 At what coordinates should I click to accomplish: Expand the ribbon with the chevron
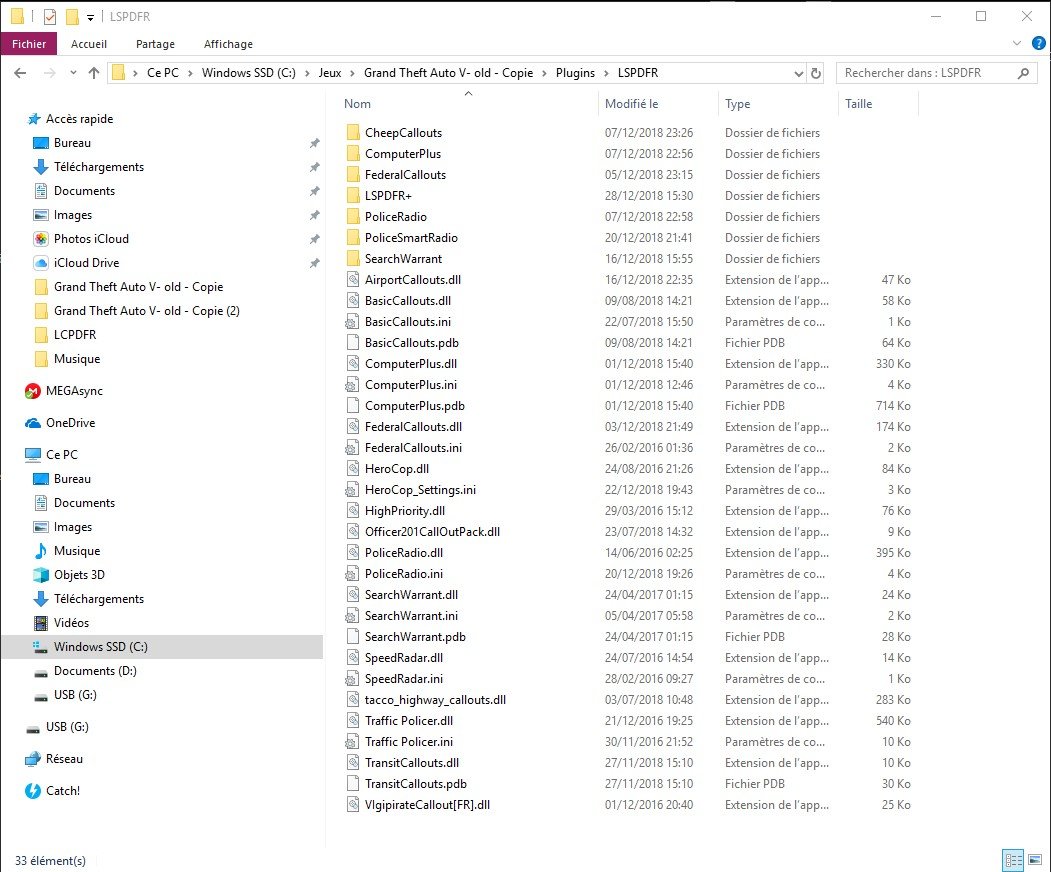(1017, 44)
